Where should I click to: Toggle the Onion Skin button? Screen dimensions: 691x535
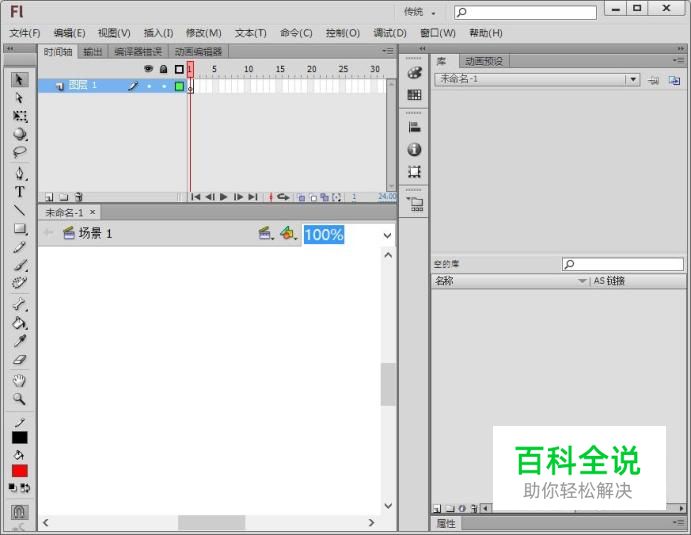point(301,197)
